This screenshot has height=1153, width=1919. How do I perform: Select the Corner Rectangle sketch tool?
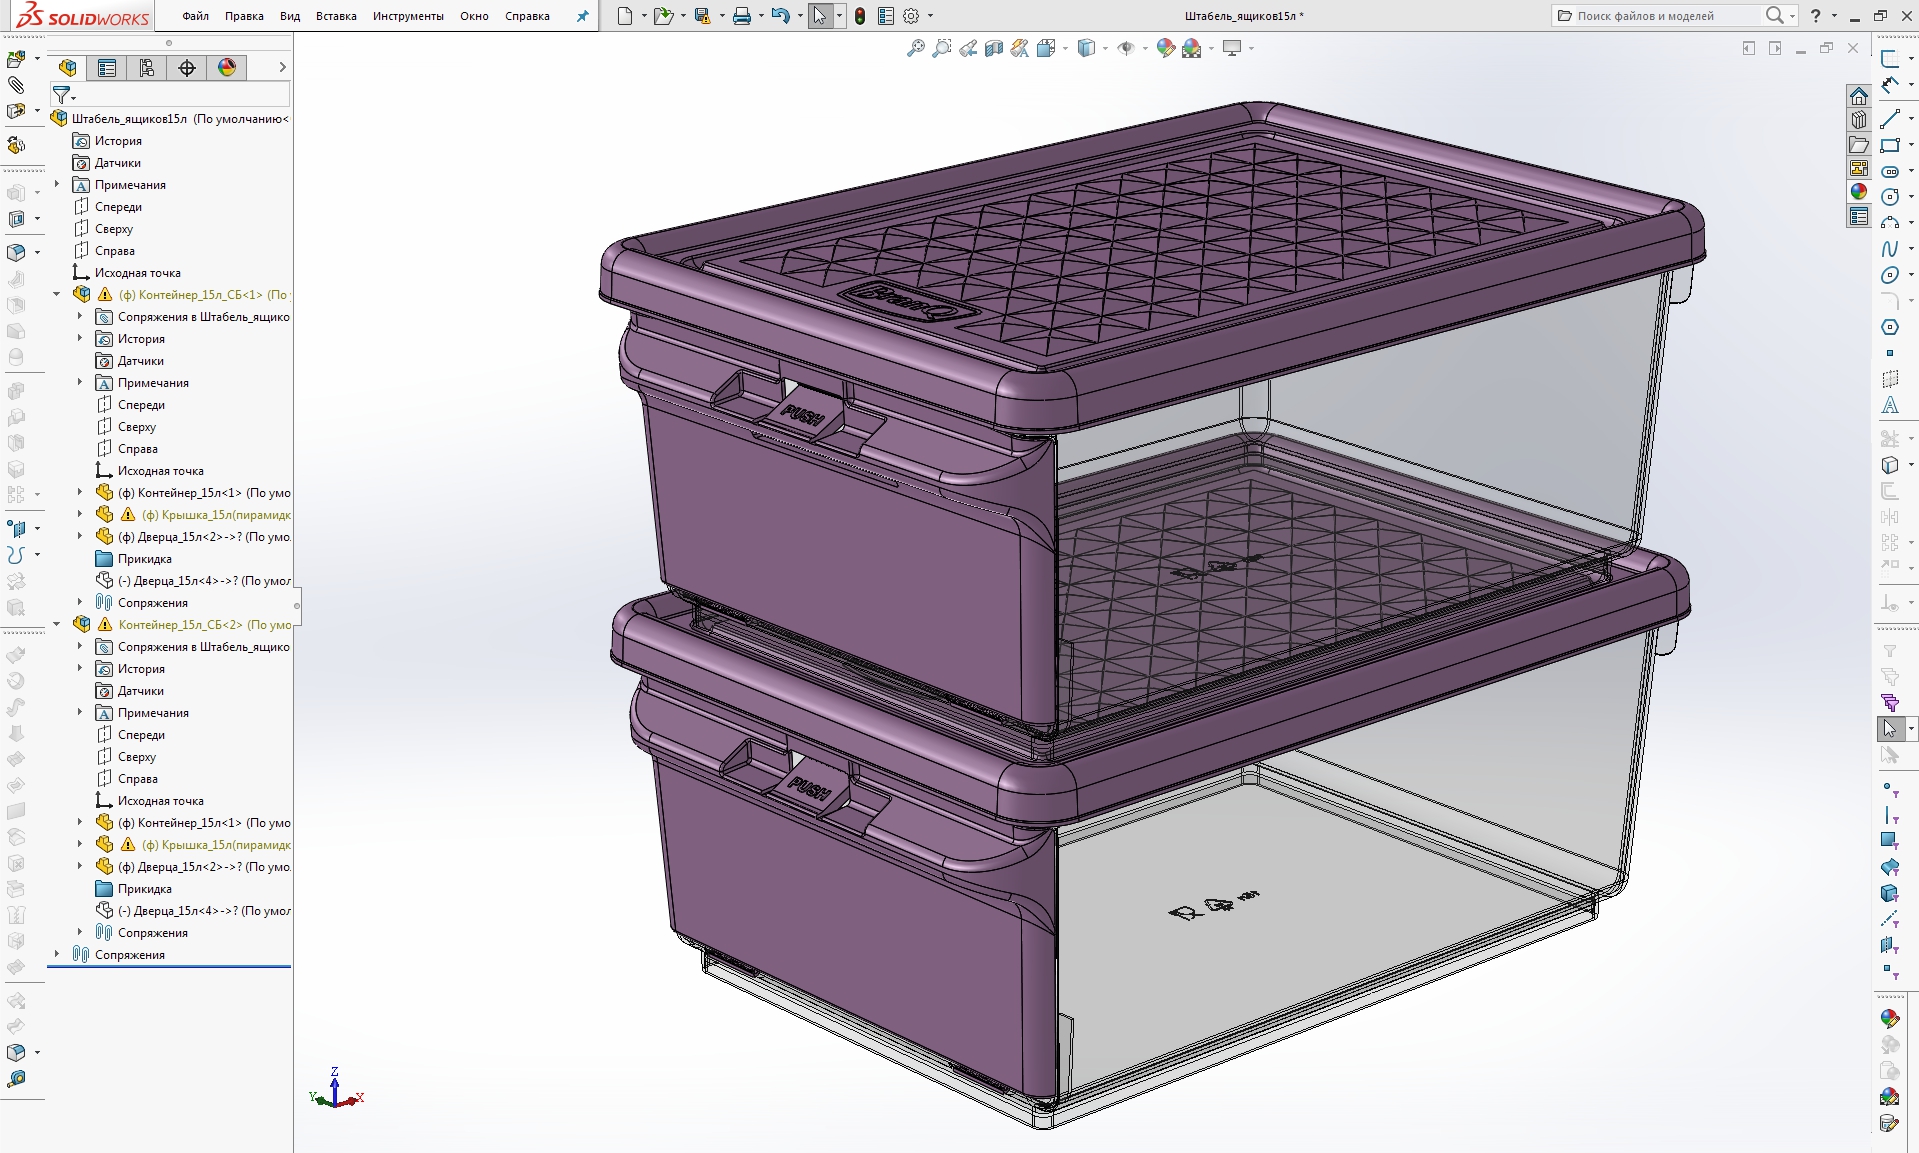tap(1892, 145)
